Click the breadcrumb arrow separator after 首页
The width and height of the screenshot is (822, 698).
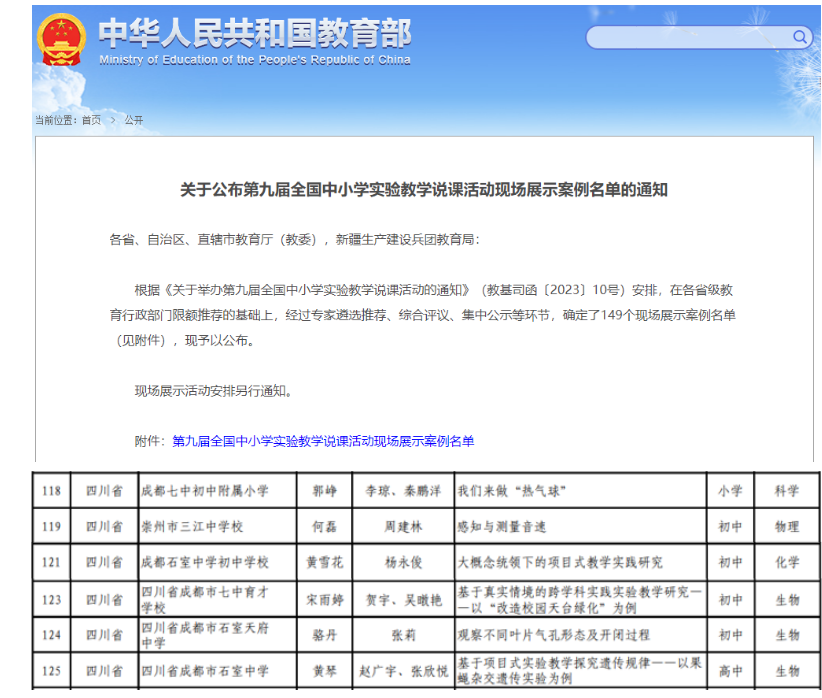[113, 120]
